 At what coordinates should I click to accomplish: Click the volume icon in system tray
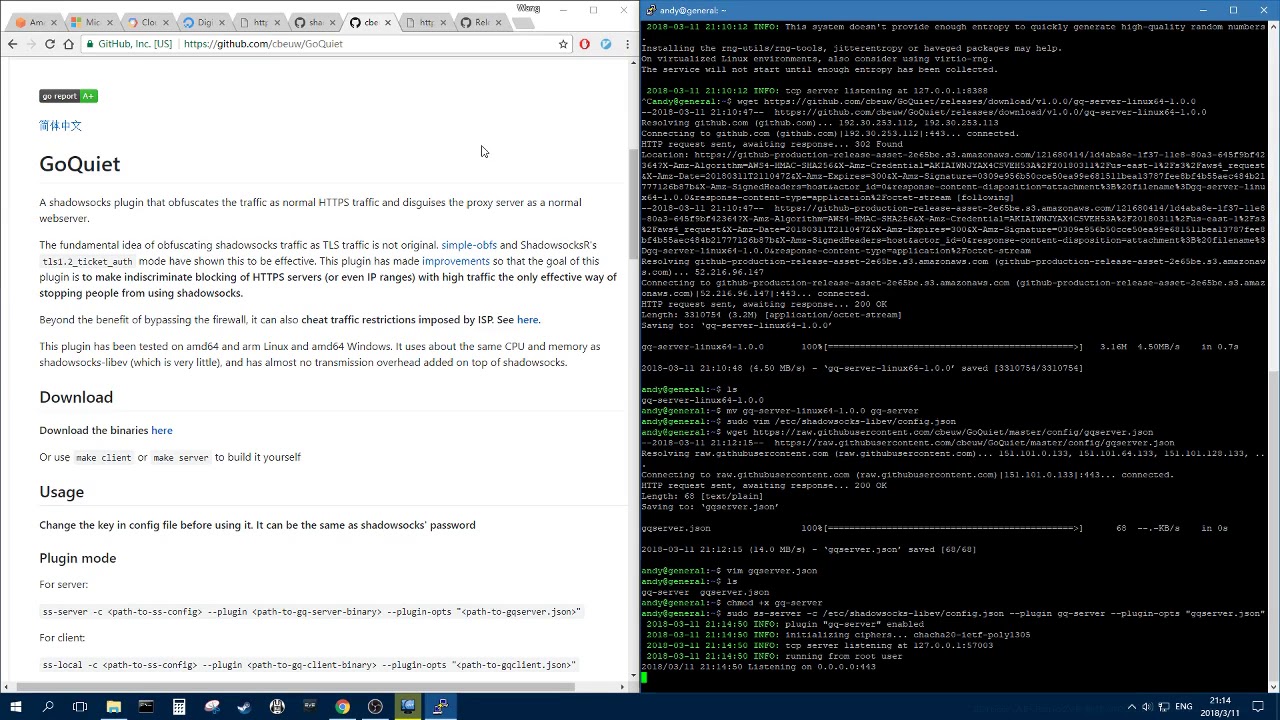(1146, 707)
